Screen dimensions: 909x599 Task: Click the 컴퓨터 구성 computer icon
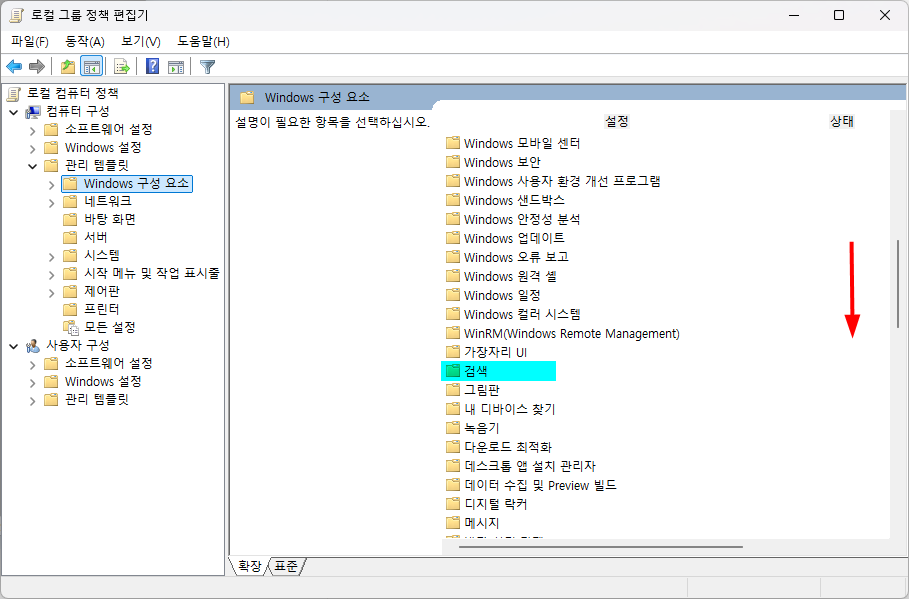(34, 111)
